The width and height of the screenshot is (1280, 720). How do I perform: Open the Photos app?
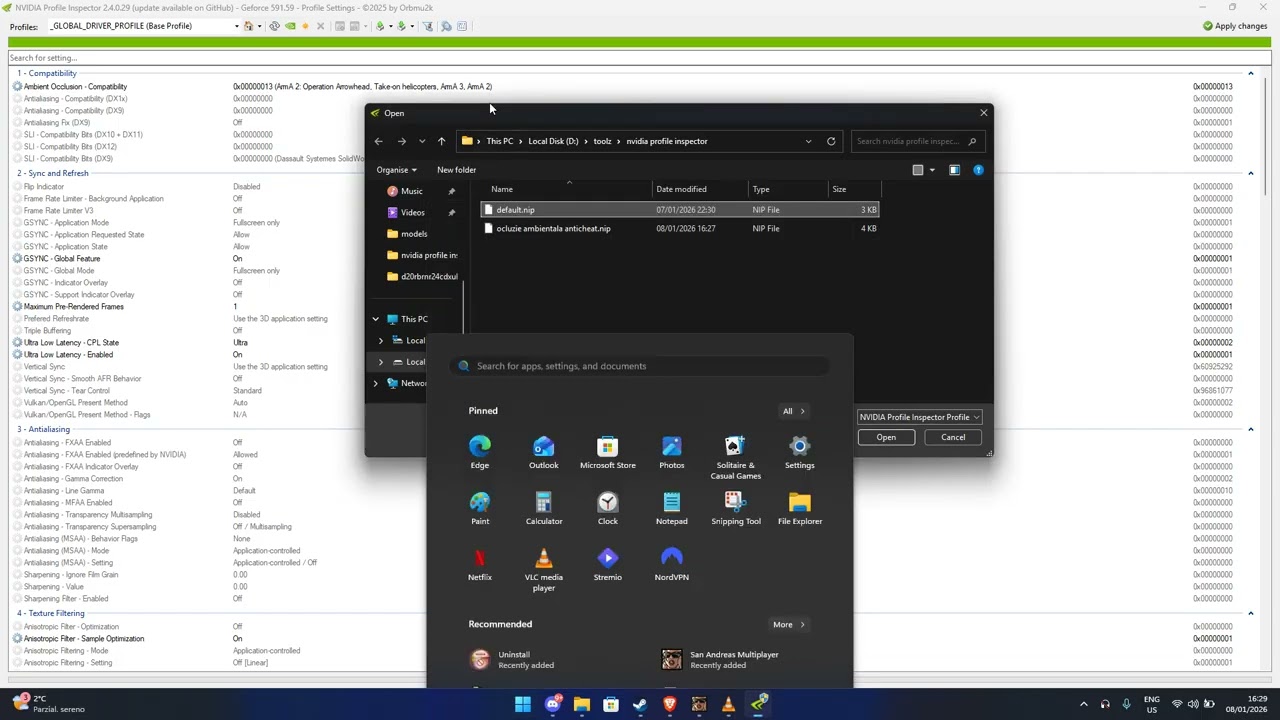pos(672,452)
